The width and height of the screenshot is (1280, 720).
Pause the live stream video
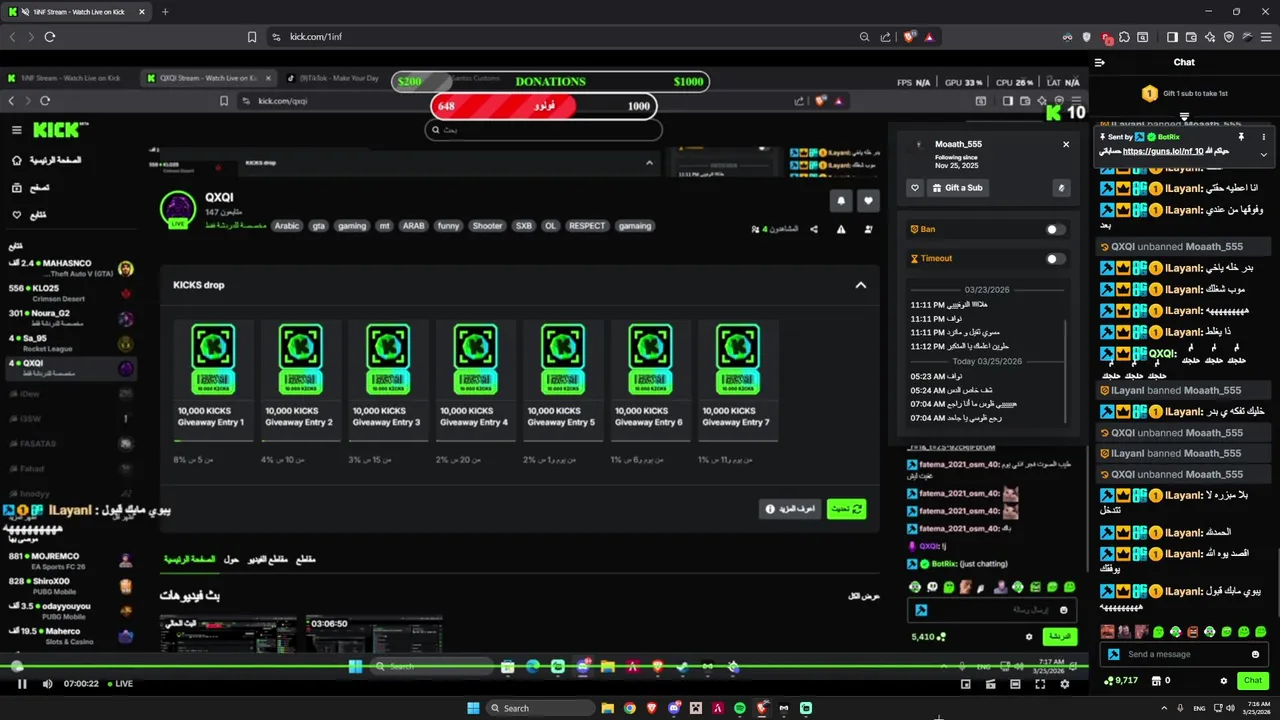(x=22, y=684)
